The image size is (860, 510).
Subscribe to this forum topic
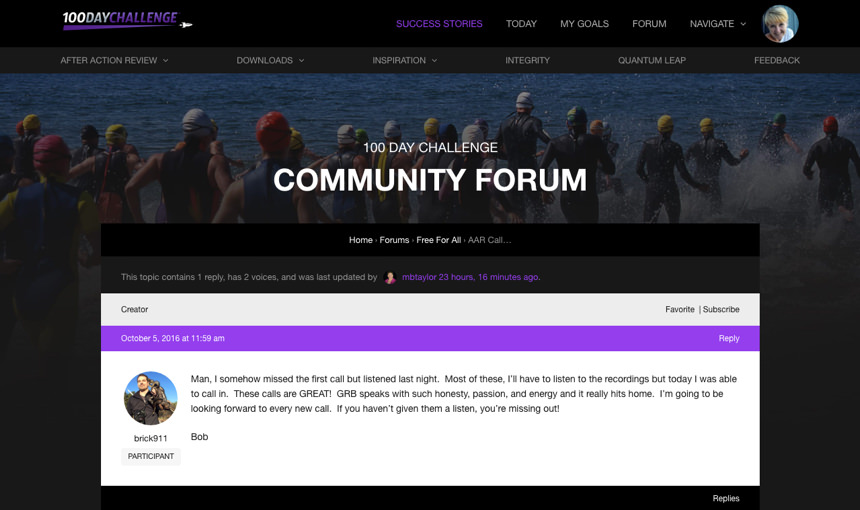721,310
